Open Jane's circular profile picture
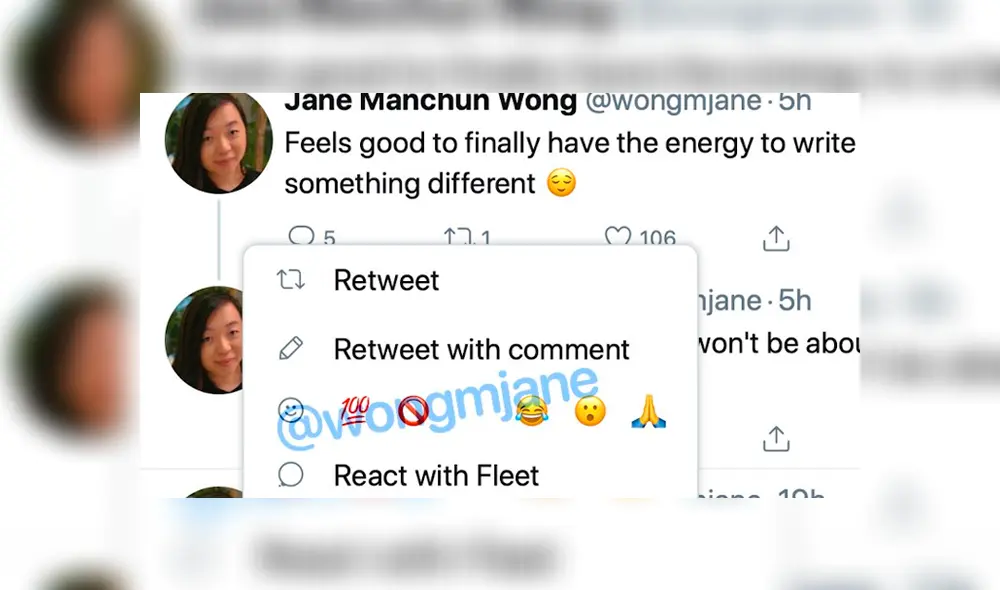Viewport: 1000px width, 590px height. click(218, 143)
